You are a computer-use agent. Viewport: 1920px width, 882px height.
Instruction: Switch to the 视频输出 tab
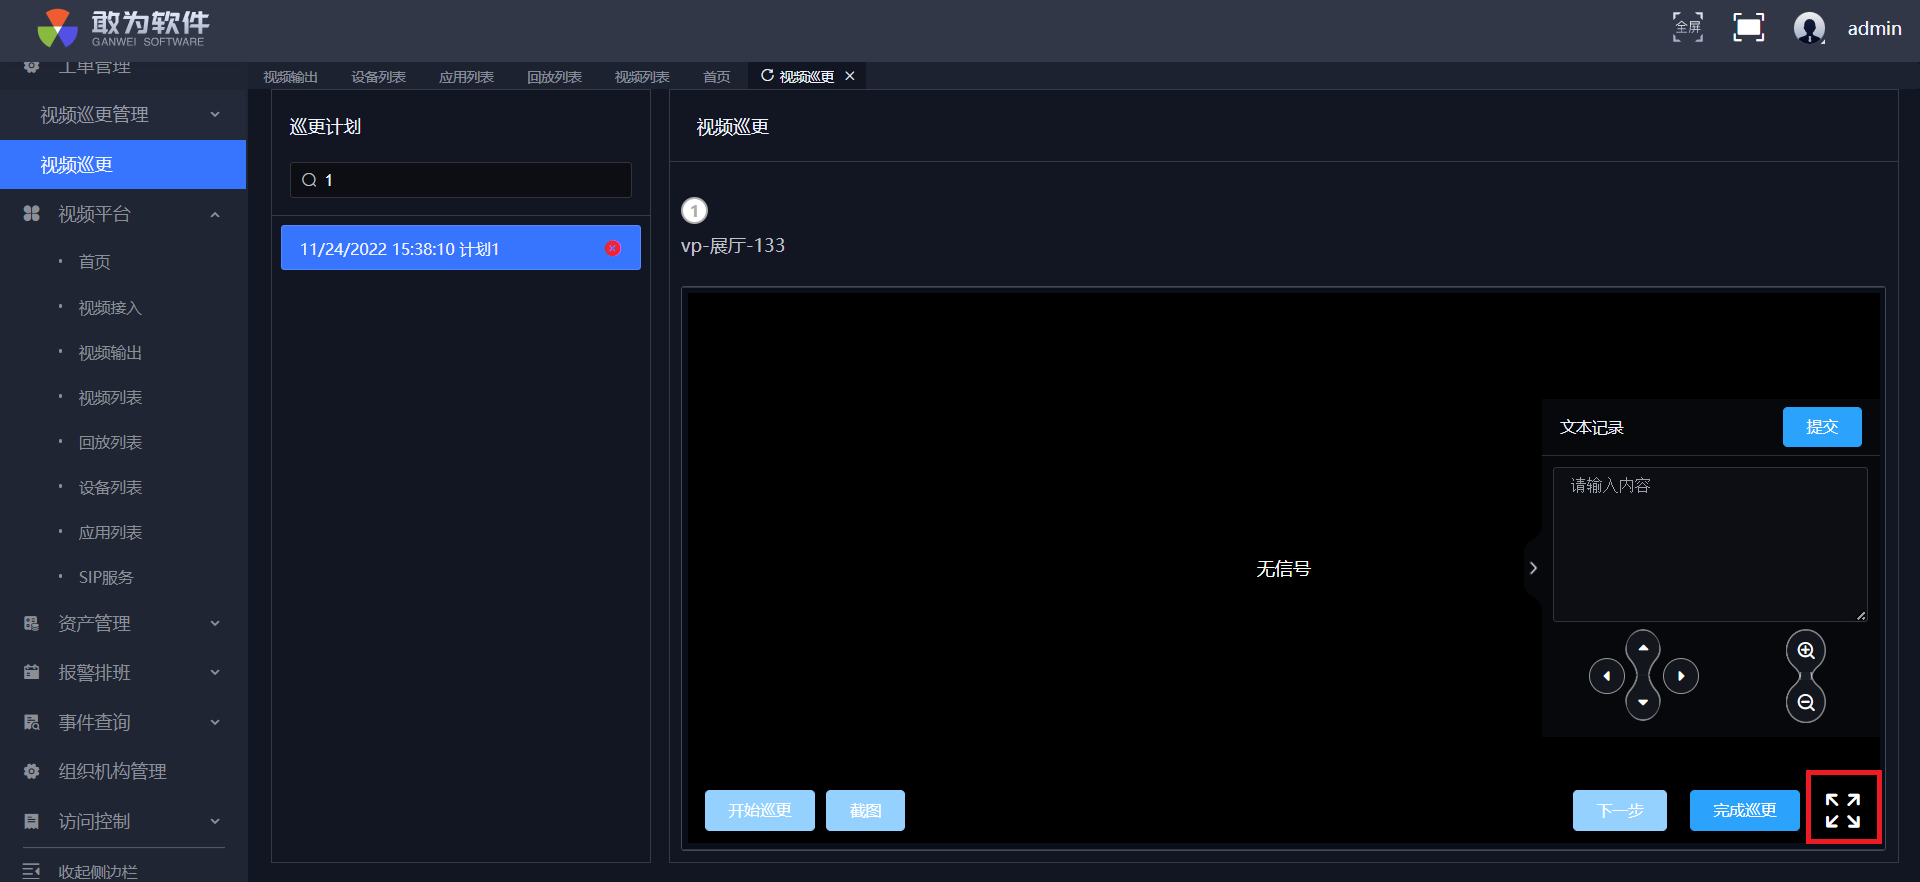(x=290, y=77)
